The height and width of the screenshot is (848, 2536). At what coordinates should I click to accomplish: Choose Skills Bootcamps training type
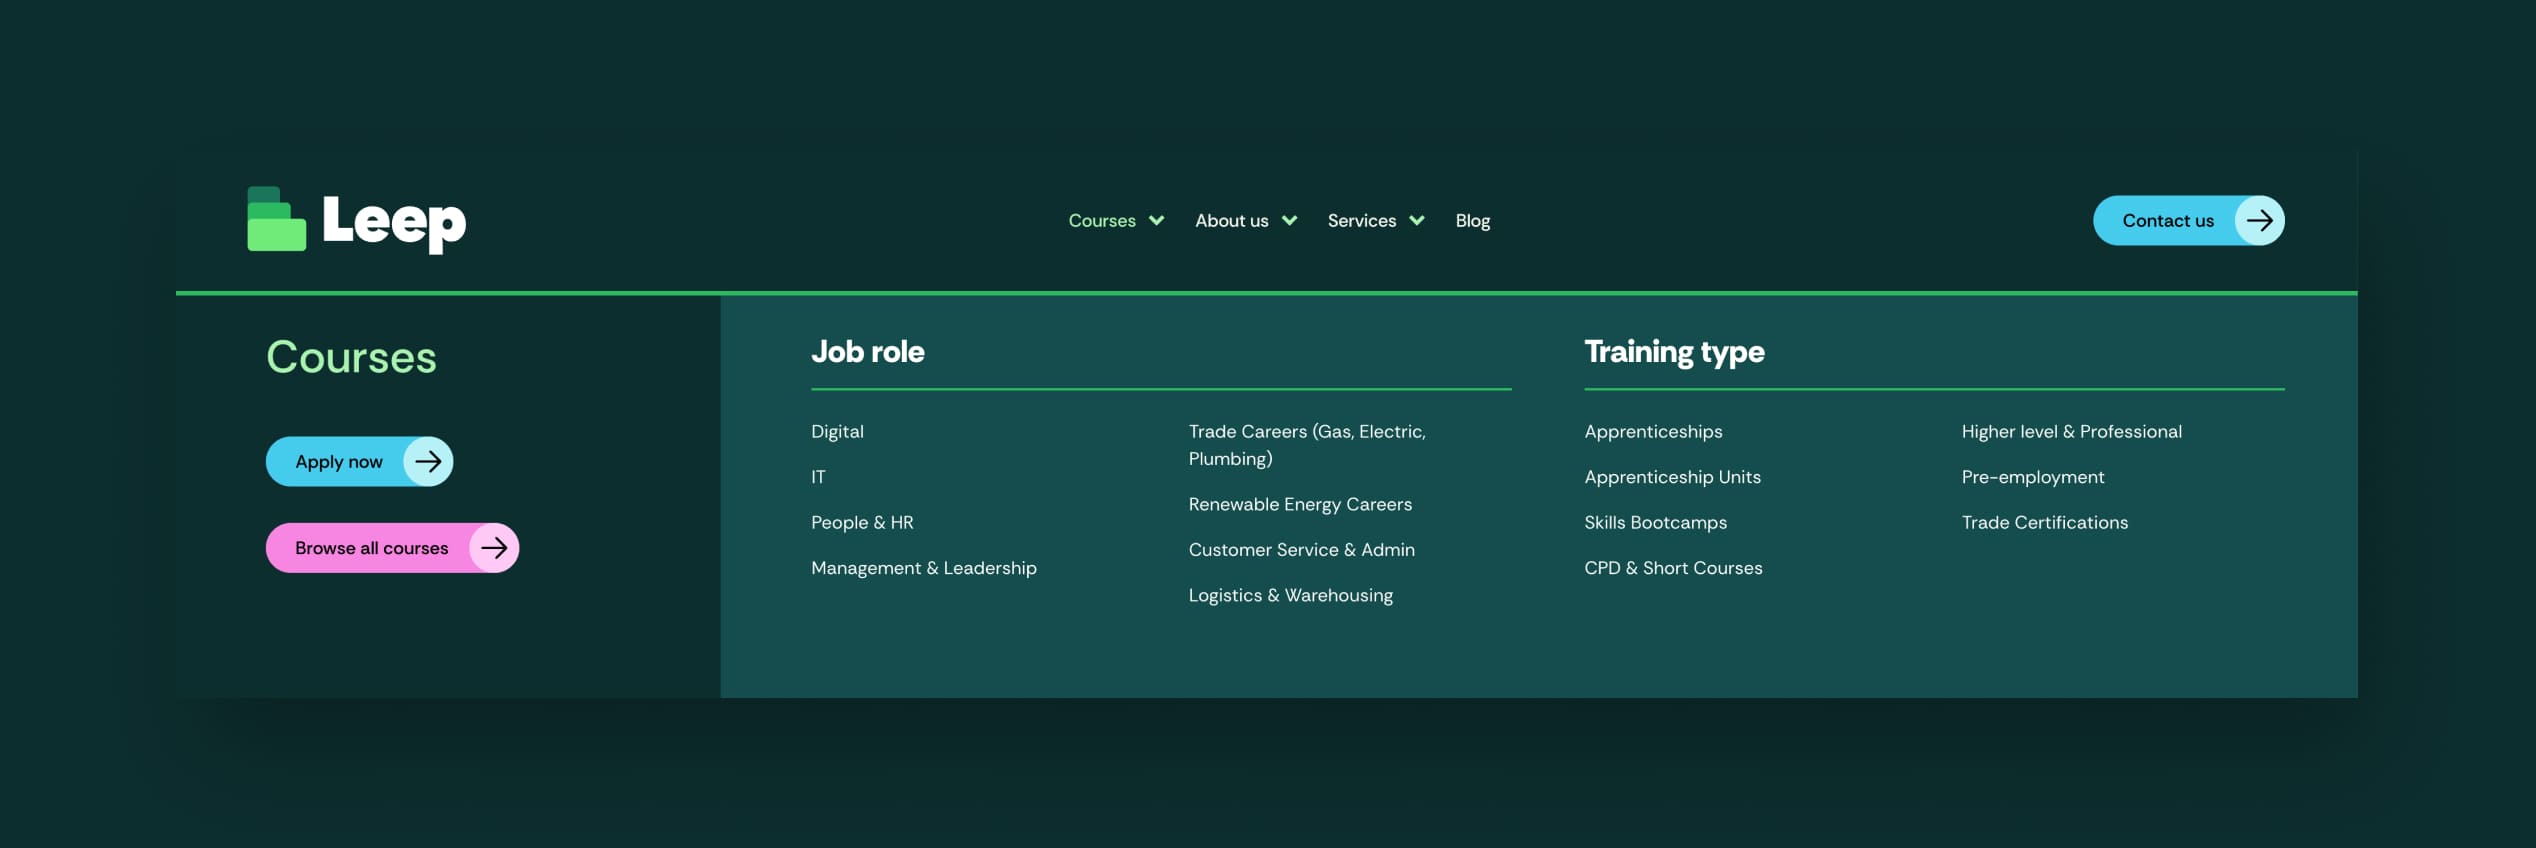point(1655,523)
